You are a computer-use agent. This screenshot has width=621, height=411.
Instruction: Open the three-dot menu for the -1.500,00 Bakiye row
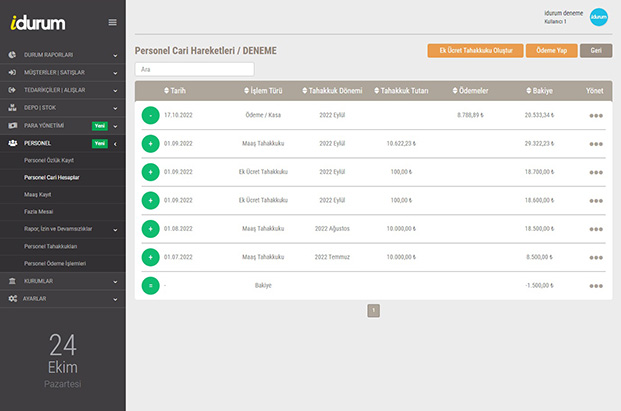[596, 286]
